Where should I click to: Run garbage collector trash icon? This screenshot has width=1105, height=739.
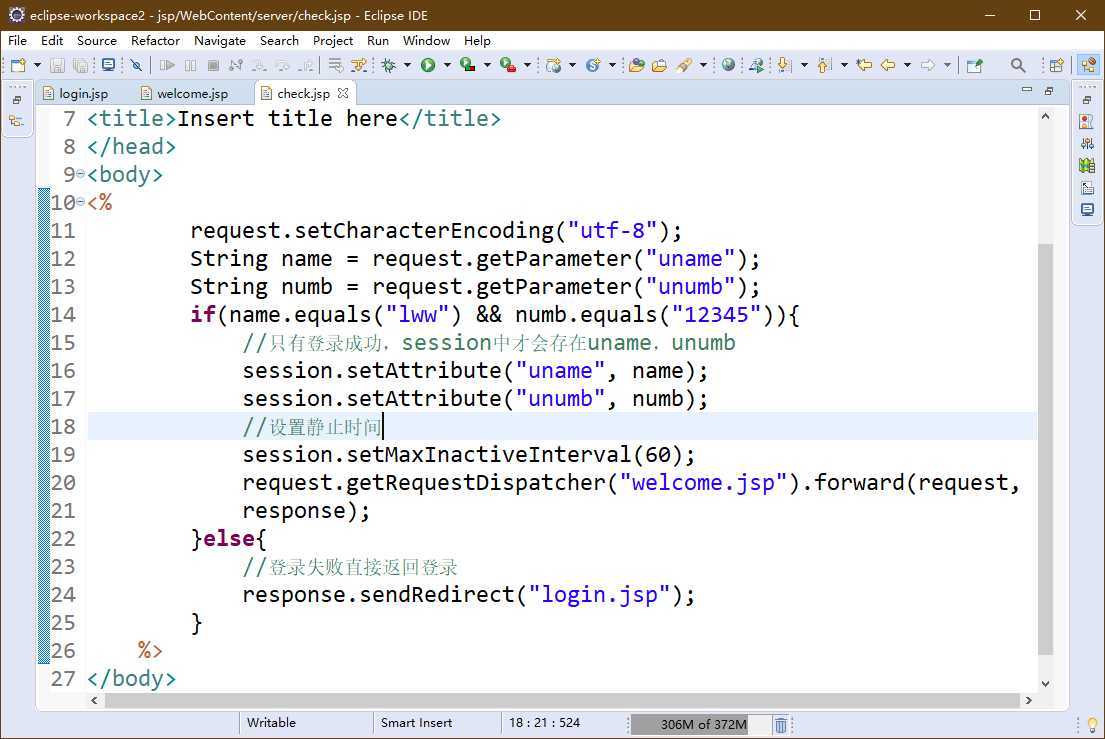[781, 724]
